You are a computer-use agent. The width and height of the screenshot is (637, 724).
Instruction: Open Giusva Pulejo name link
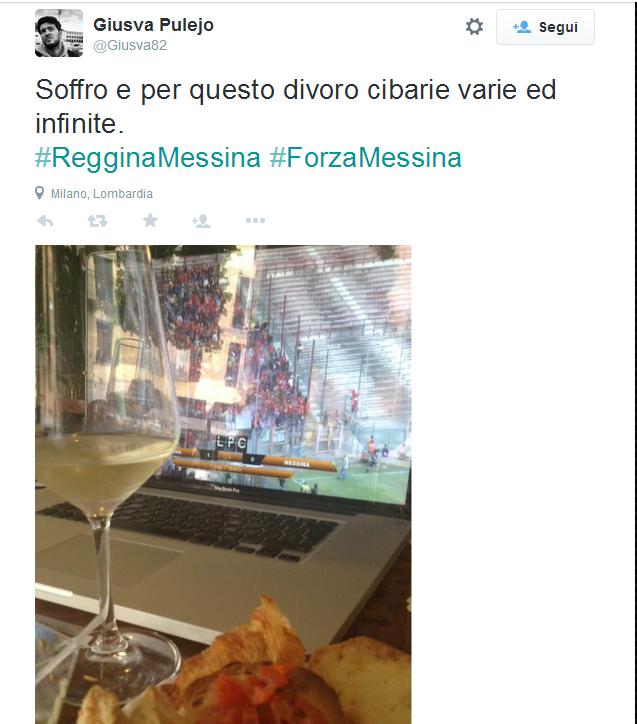click(x=154, y=25)
